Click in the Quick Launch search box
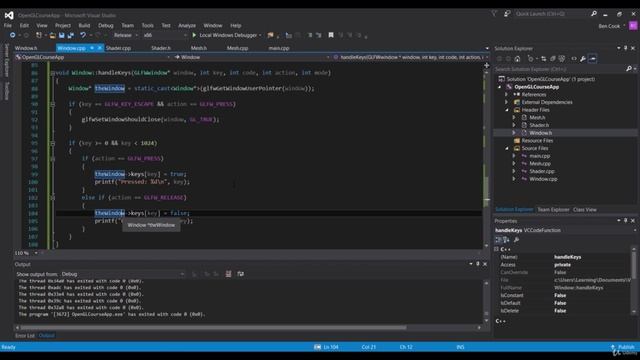This screenshot has width=640, height=360. pos(551,14)
